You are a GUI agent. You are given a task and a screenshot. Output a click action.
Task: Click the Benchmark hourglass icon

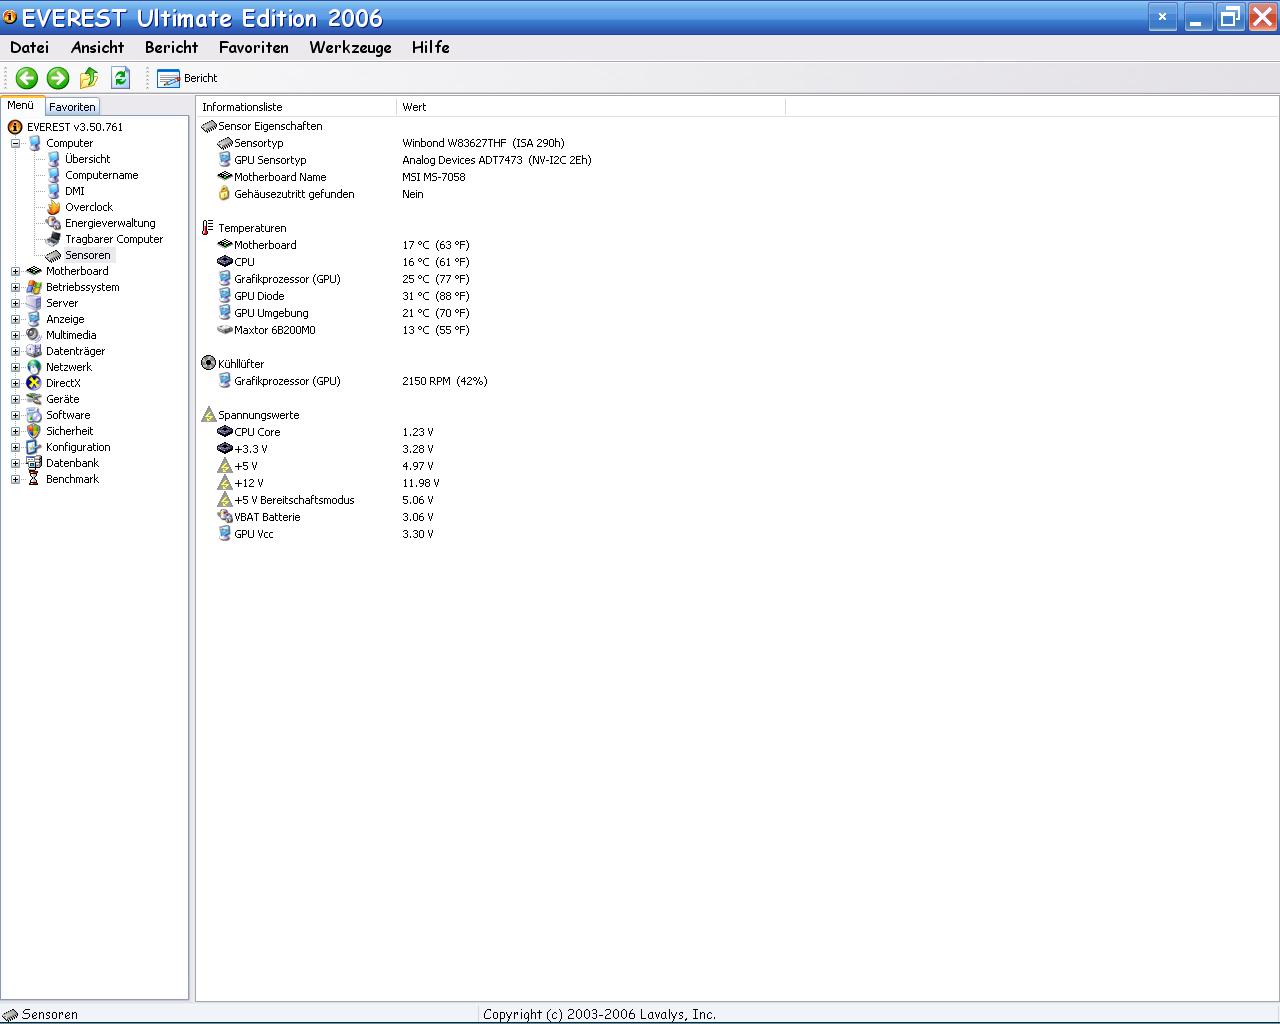click(34, 479)
